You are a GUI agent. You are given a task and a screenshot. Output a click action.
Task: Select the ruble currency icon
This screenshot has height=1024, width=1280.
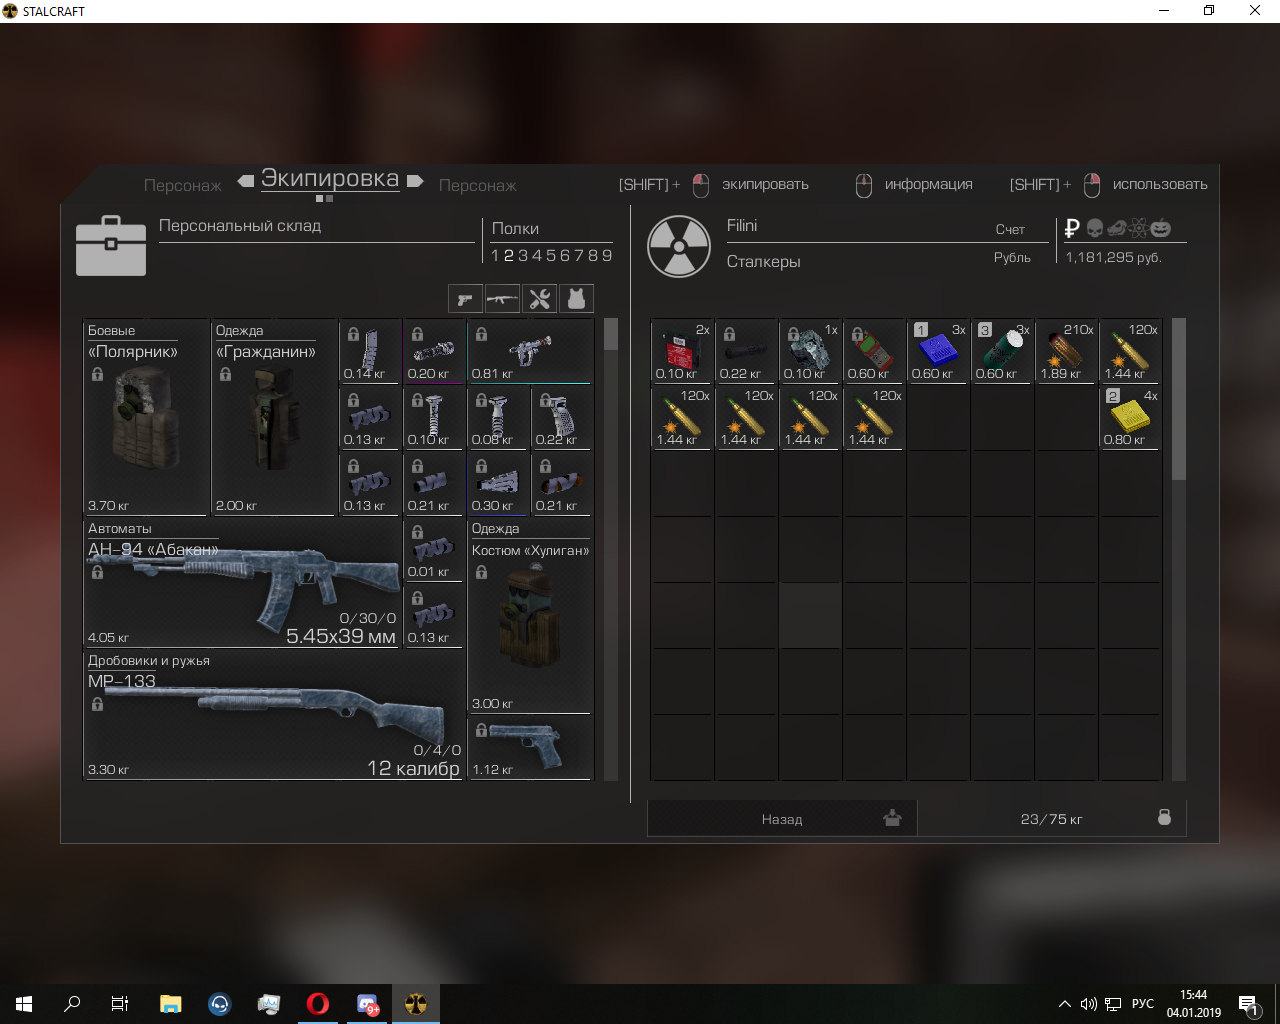pos(1072,228)
